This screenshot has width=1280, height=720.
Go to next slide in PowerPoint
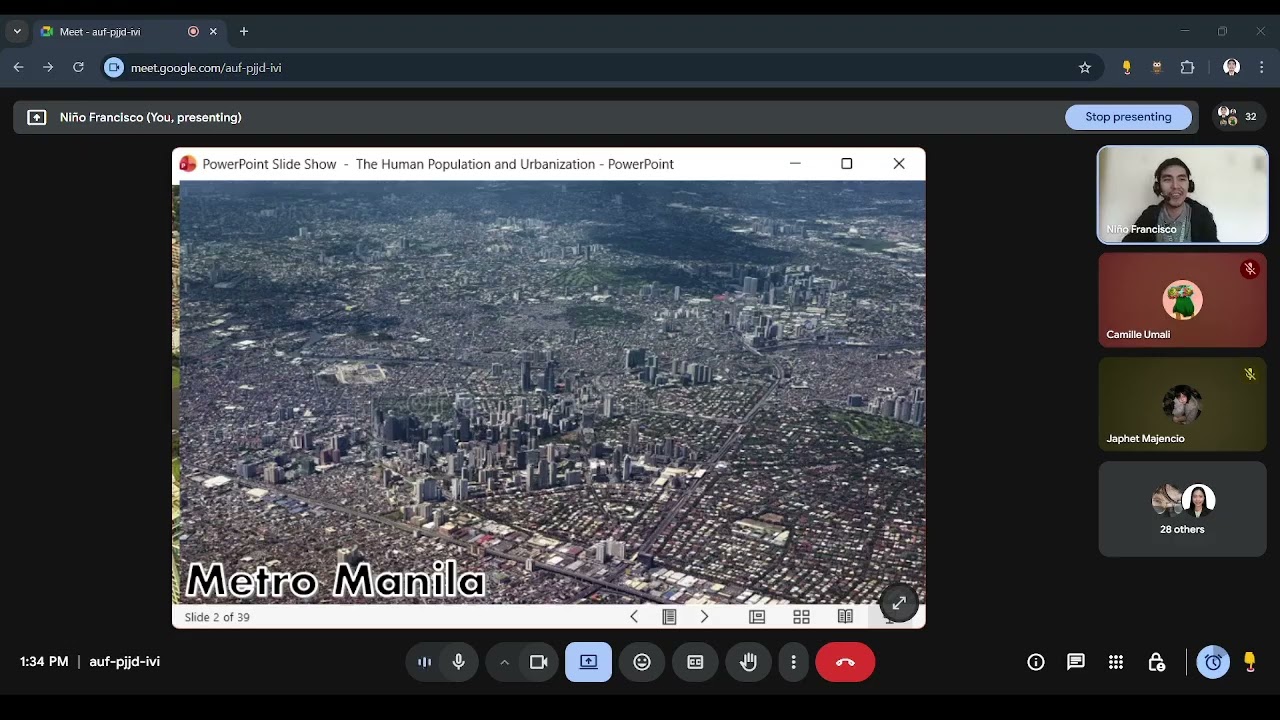tap(704, 617)
